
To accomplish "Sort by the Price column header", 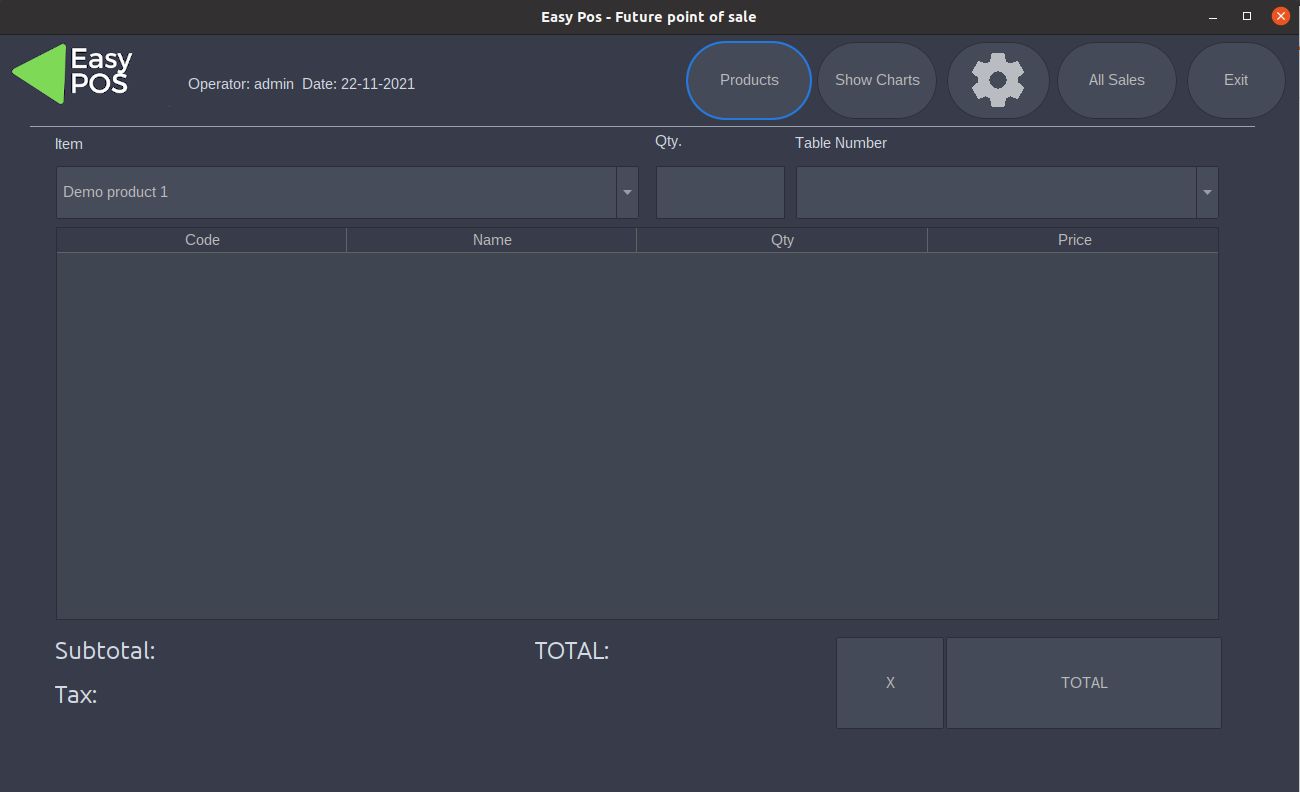I will click(1074, 240).
